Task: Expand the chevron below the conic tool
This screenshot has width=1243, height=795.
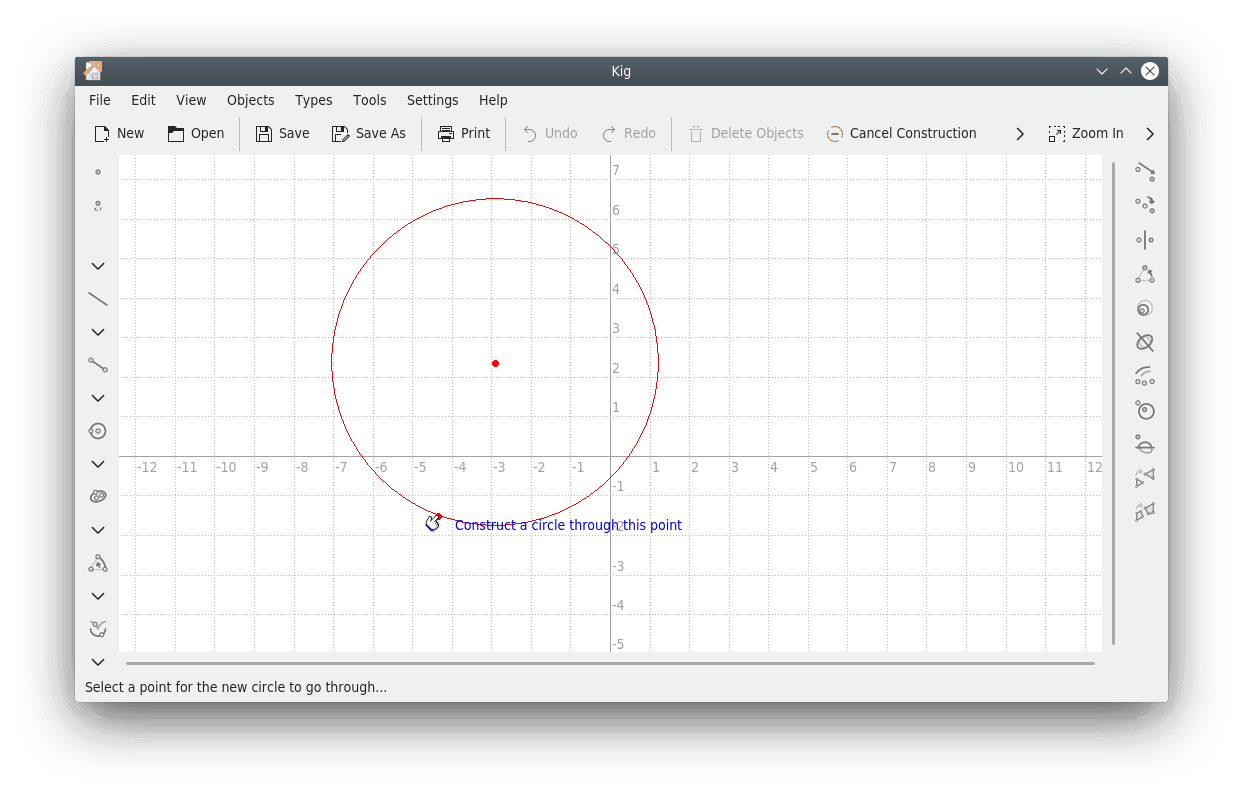Action: click(x=98, y=530)
